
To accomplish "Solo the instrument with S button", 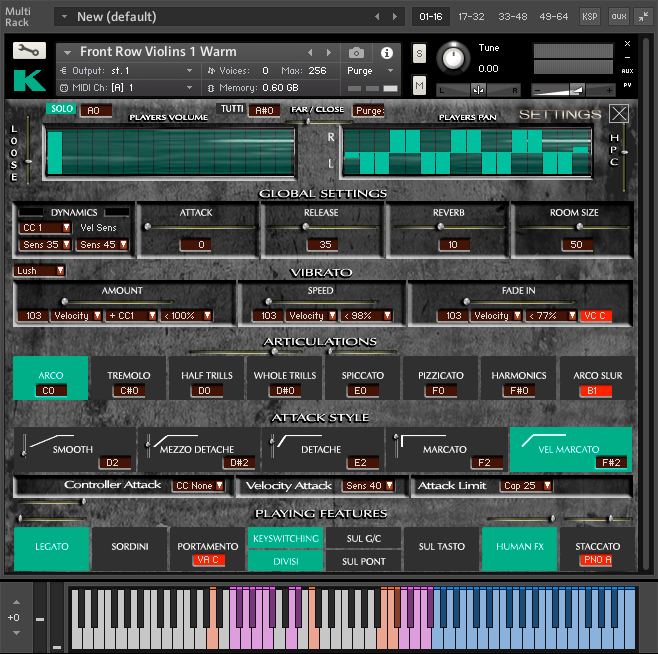I will click(419, 53).
